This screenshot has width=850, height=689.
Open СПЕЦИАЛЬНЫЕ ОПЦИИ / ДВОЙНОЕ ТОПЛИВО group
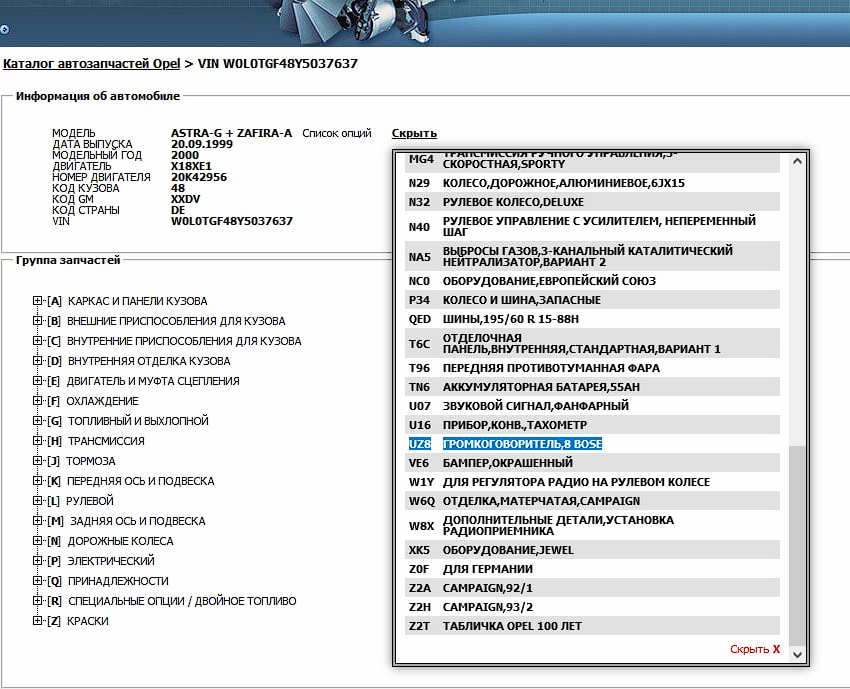tap(182, 601)
